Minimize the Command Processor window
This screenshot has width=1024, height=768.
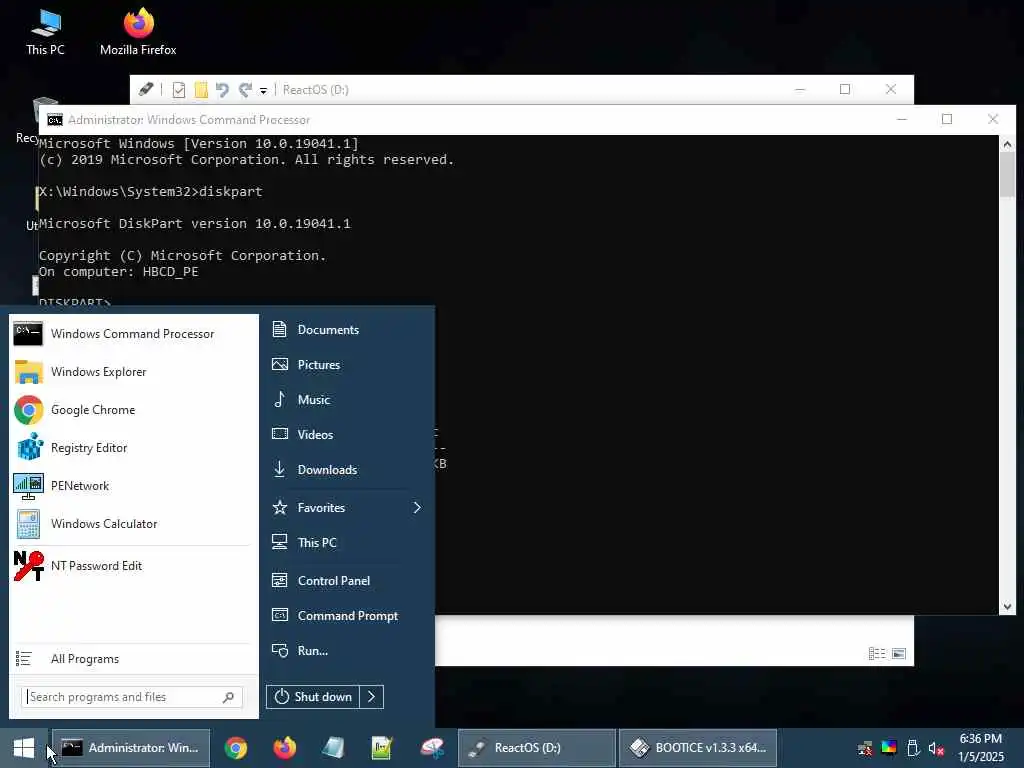(x=902, y=120)
